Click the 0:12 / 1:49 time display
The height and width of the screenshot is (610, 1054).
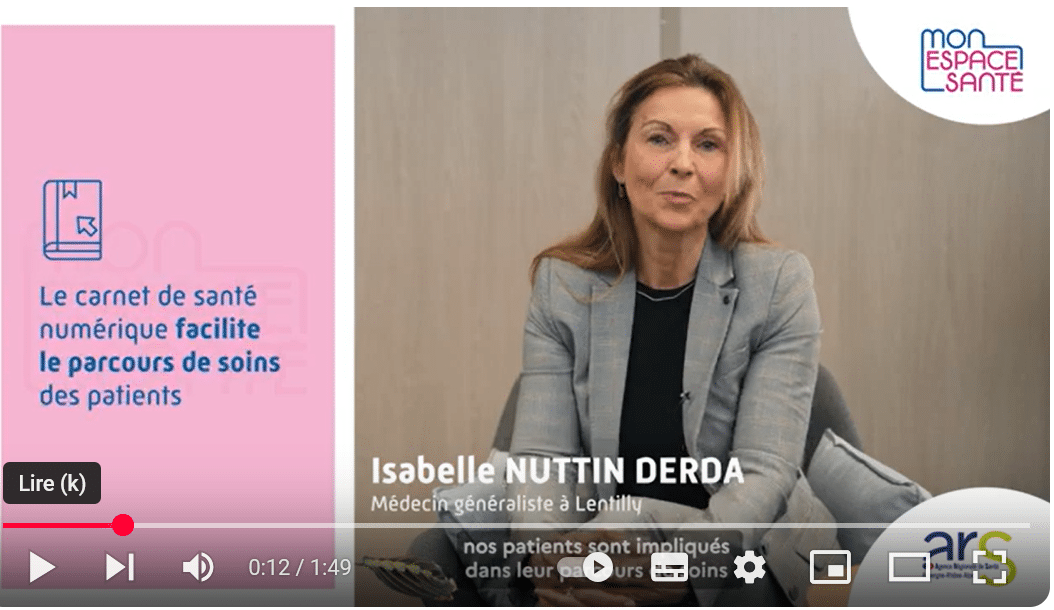300,568
